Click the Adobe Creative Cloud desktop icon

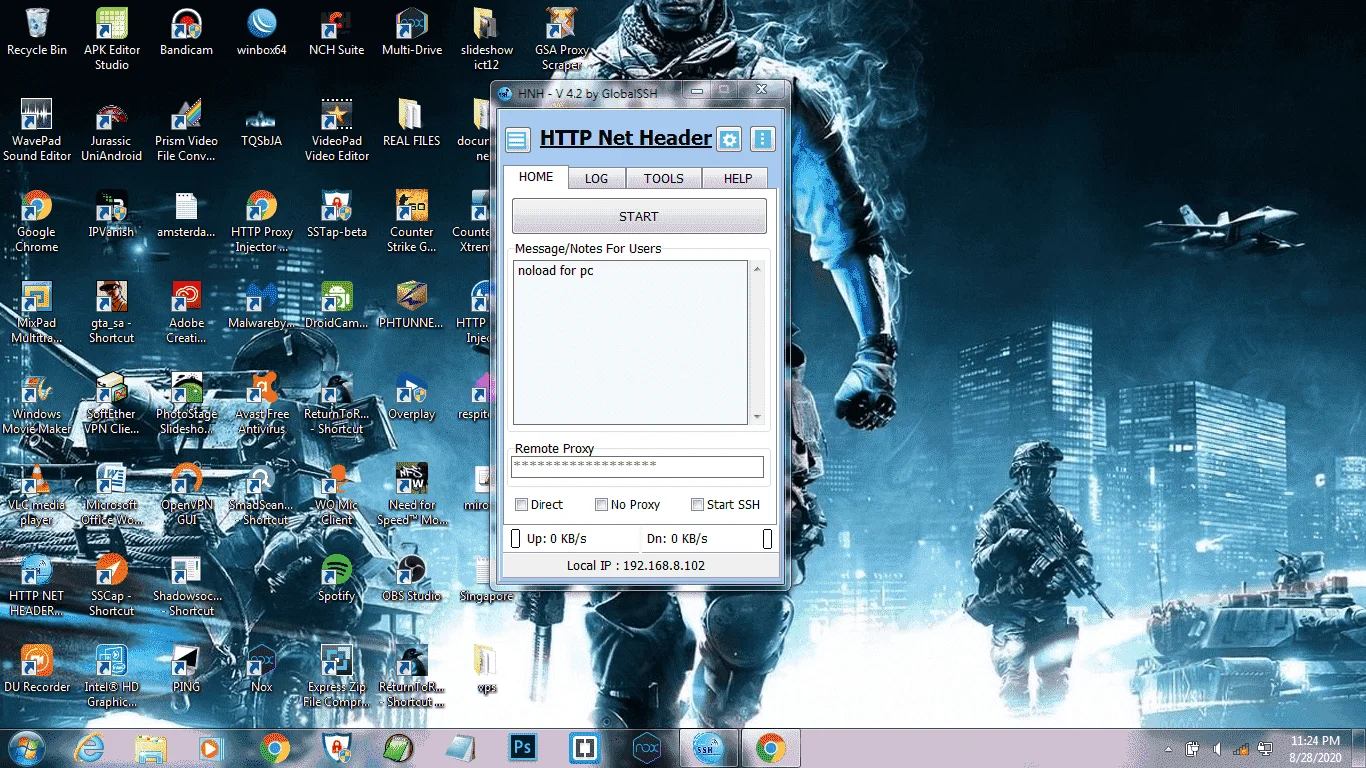coord(187,311)
